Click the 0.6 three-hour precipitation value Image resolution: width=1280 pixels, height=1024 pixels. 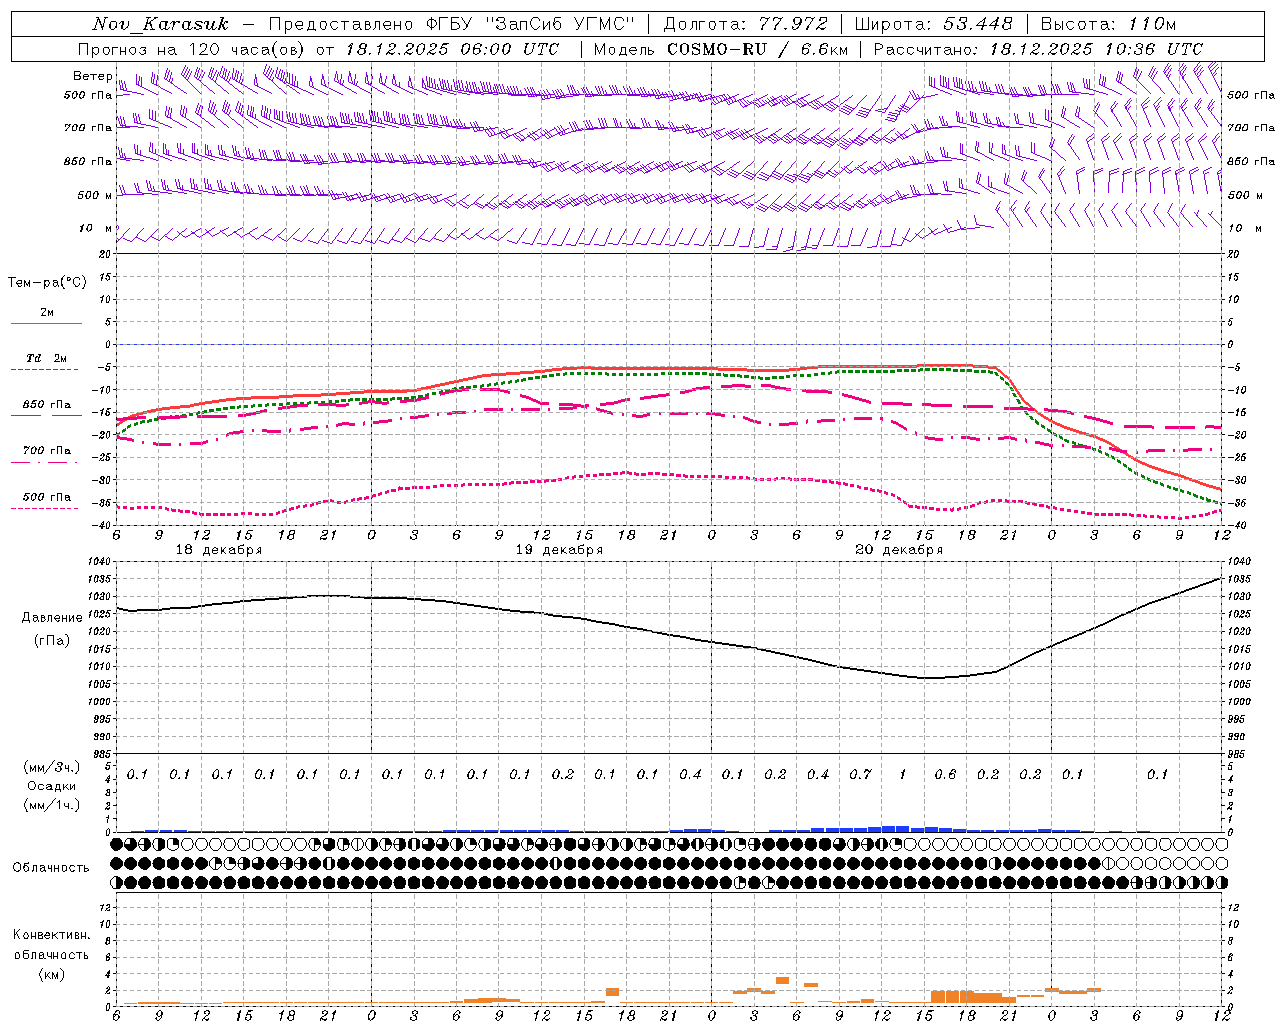[945, 774]
